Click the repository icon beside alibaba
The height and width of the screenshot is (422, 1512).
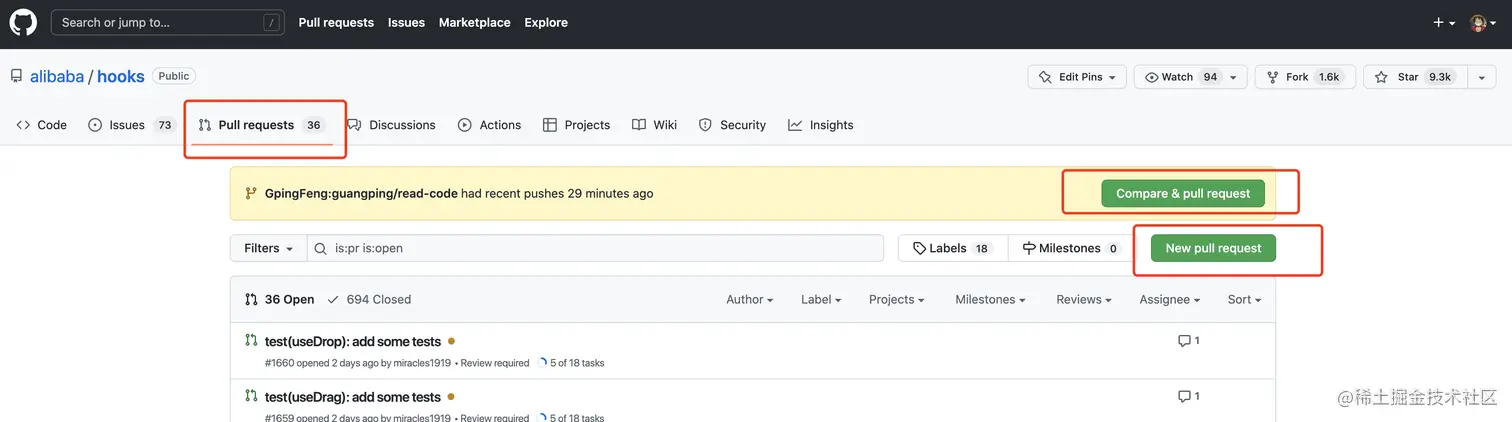point(17,76)
